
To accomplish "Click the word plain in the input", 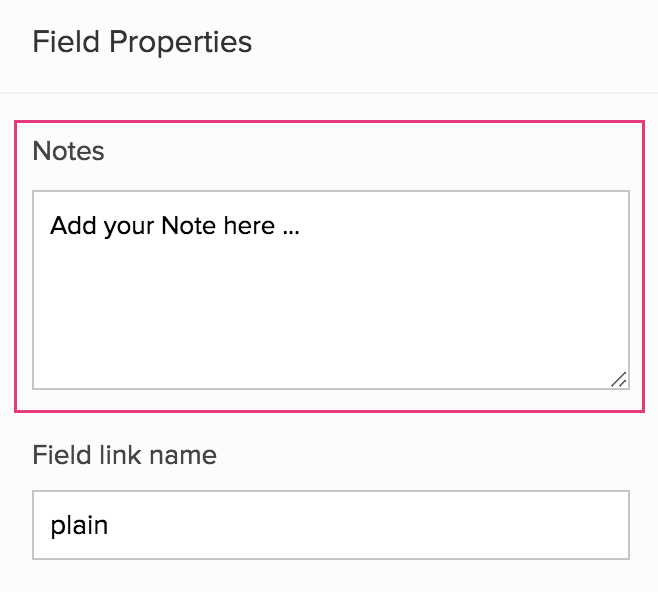I will click(x=79, y=524).
